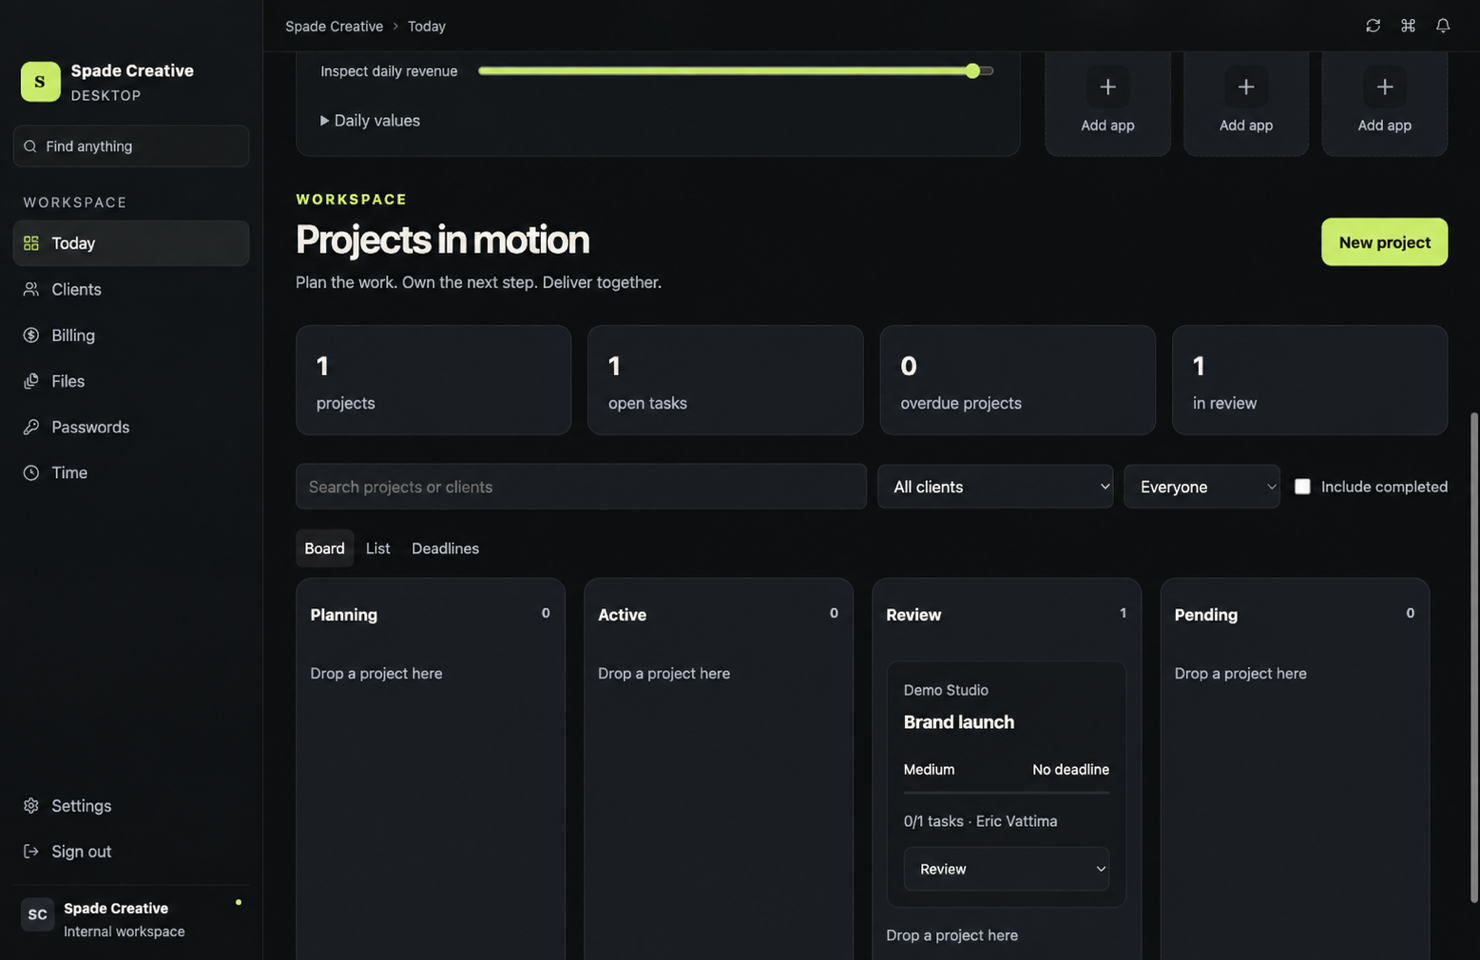Click the New project button

pos(1384,242)
